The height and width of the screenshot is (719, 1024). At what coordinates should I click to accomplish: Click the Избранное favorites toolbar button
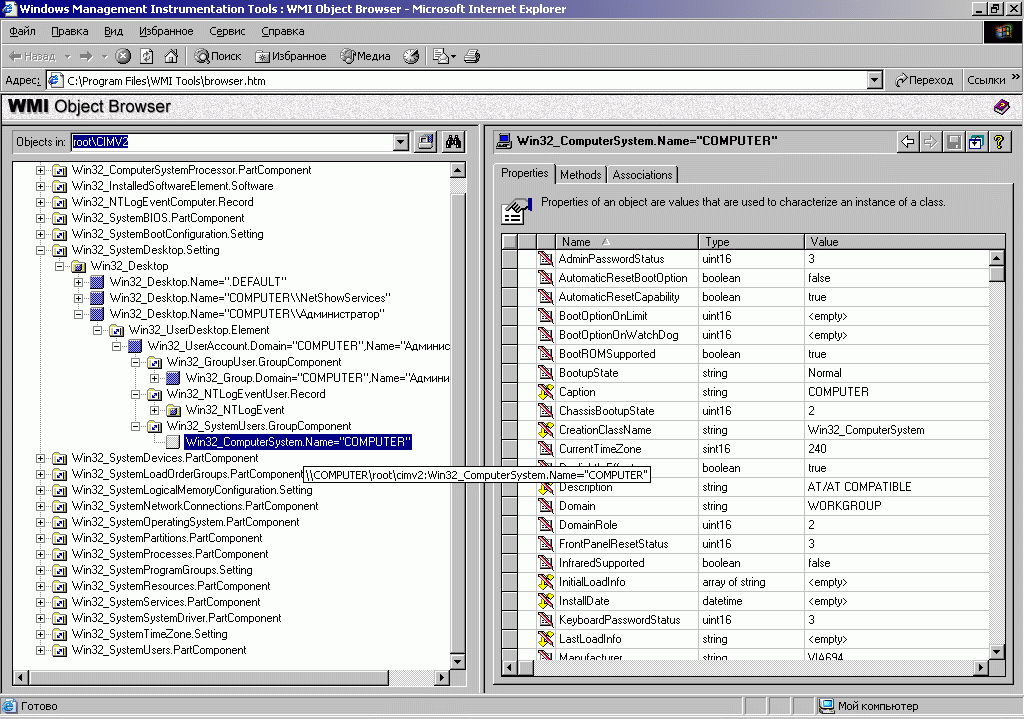291,56
